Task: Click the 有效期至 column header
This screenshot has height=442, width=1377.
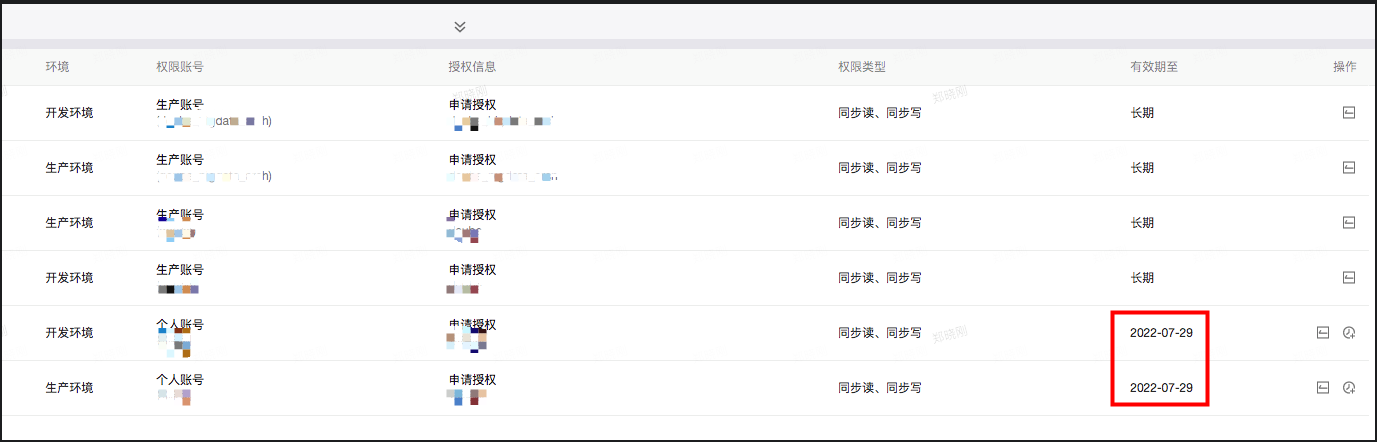Action: tap(1154, 67)
